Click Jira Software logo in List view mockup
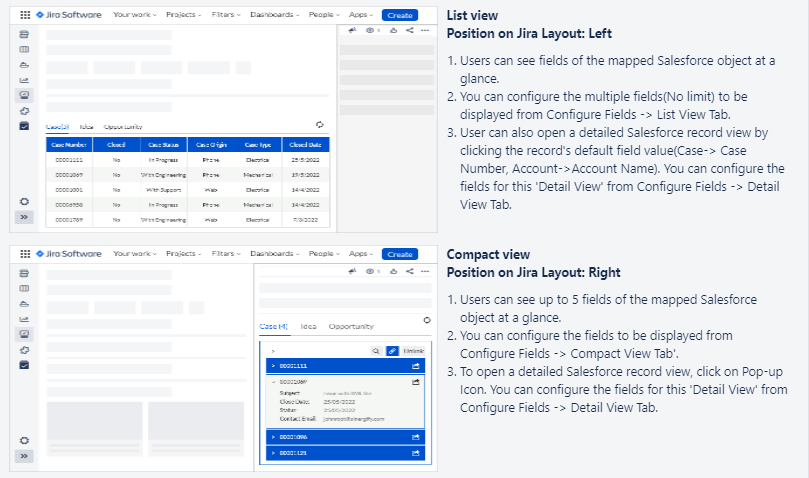Screen dimensions: 809x478 pos(69,15)
